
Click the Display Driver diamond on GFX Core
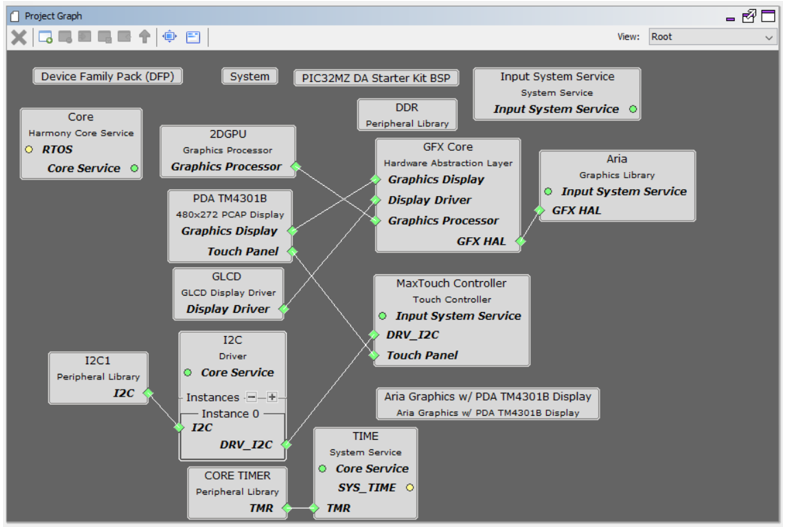click(x=375, y=200)
